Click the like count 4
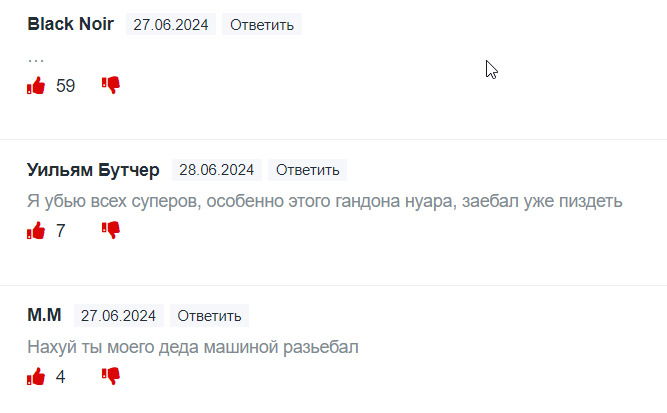Screen dimensions: 667x413 (x=61, y=377)
